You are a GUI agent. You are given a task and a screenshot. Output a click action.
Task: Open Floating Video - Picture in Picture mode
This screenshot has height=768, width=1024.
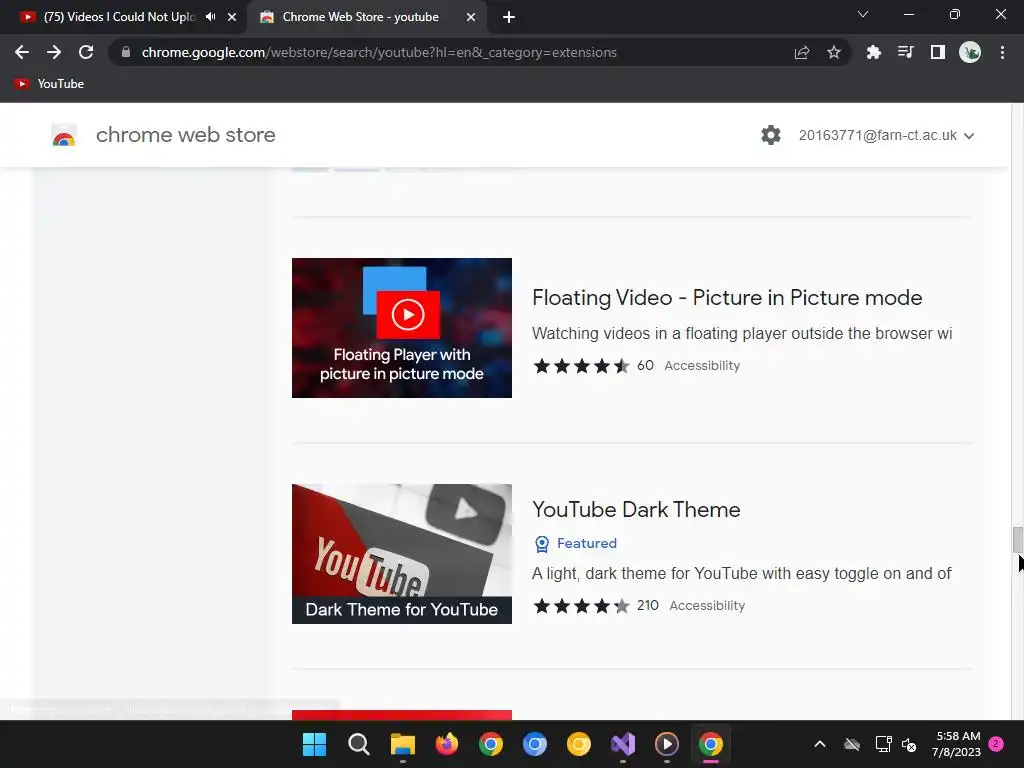(727, 298)
